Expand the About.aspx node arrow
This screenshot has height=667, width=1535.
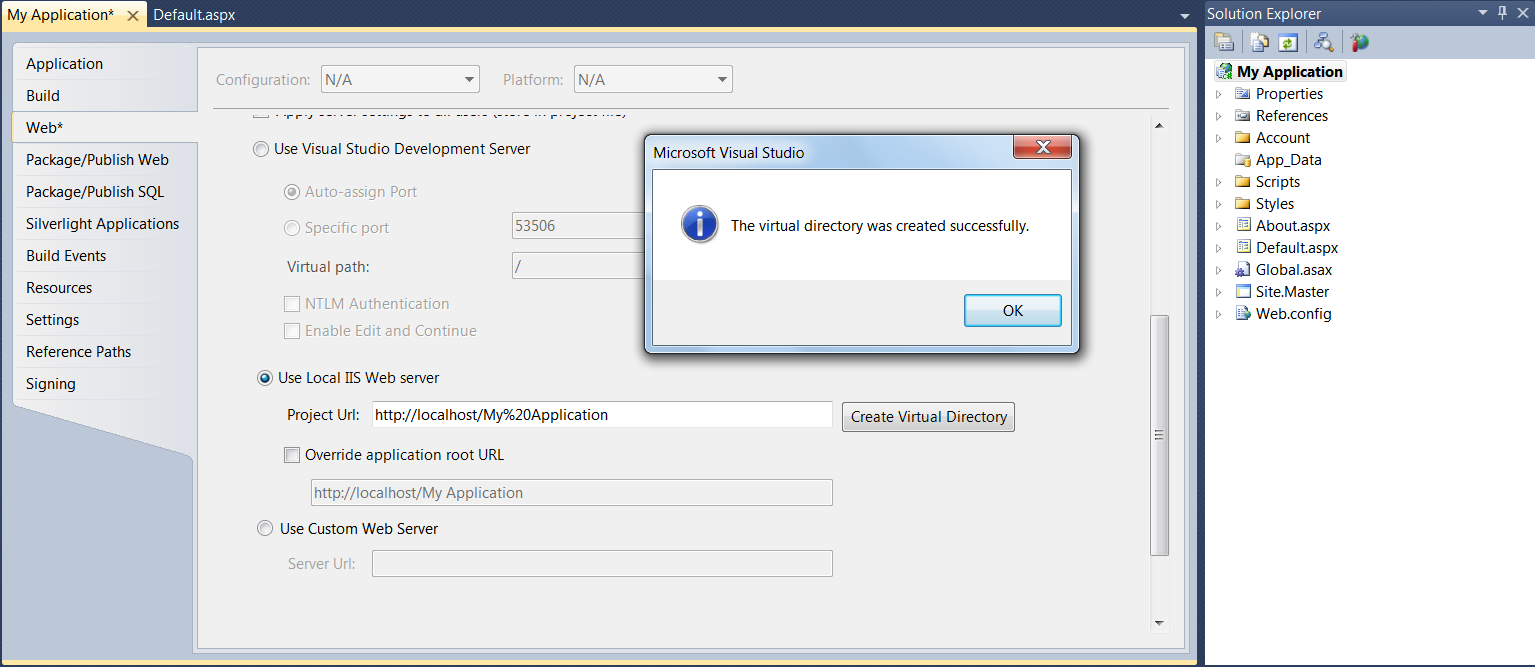pos(1219,226)
